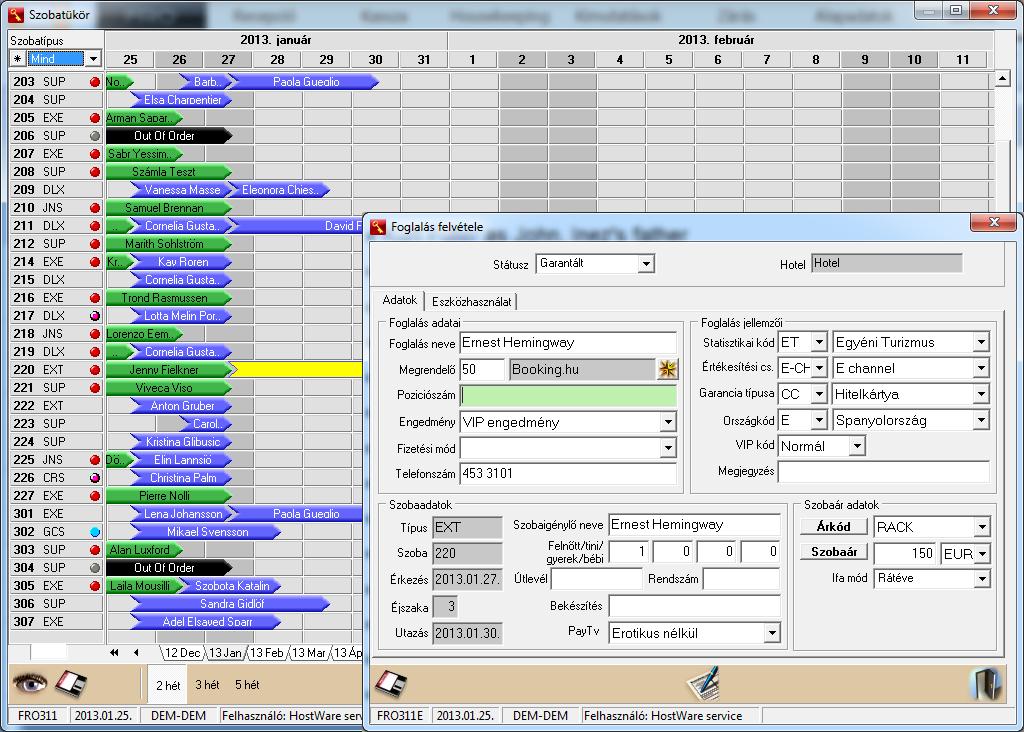This screenshot has height=732, width=1024.
Task: Click the single left arrow below the room grid
Action: coord(136,652)
